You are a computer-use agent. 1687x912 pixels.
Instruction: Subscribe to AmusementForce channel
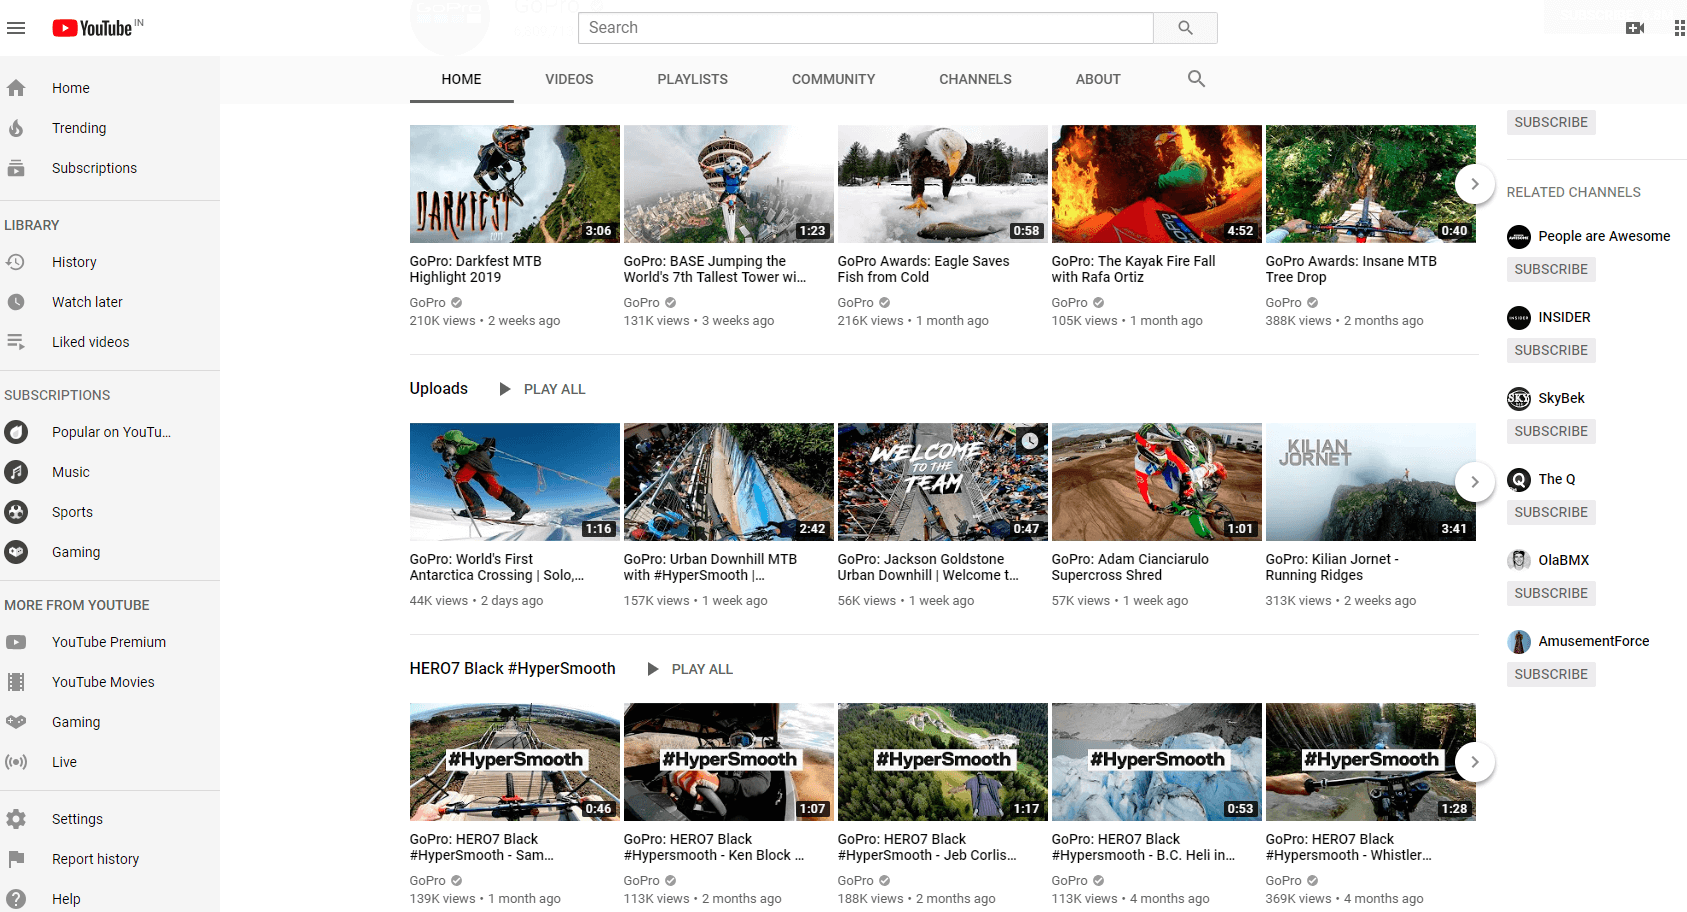[1551, 674]
